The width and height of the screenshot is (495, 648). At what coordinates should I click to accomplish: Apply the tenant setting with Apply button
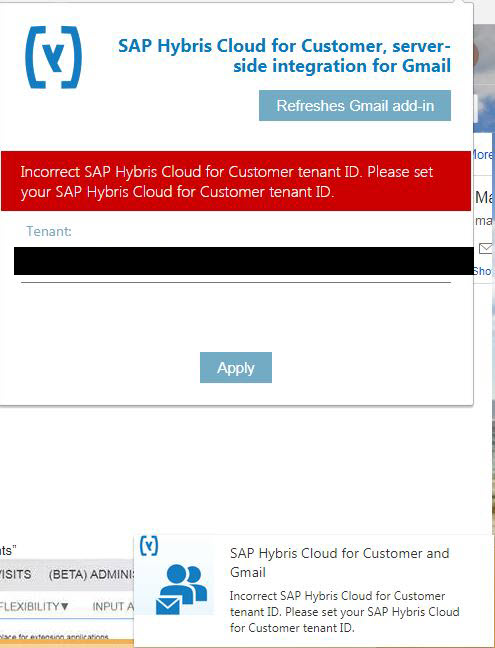pos(236,368)
